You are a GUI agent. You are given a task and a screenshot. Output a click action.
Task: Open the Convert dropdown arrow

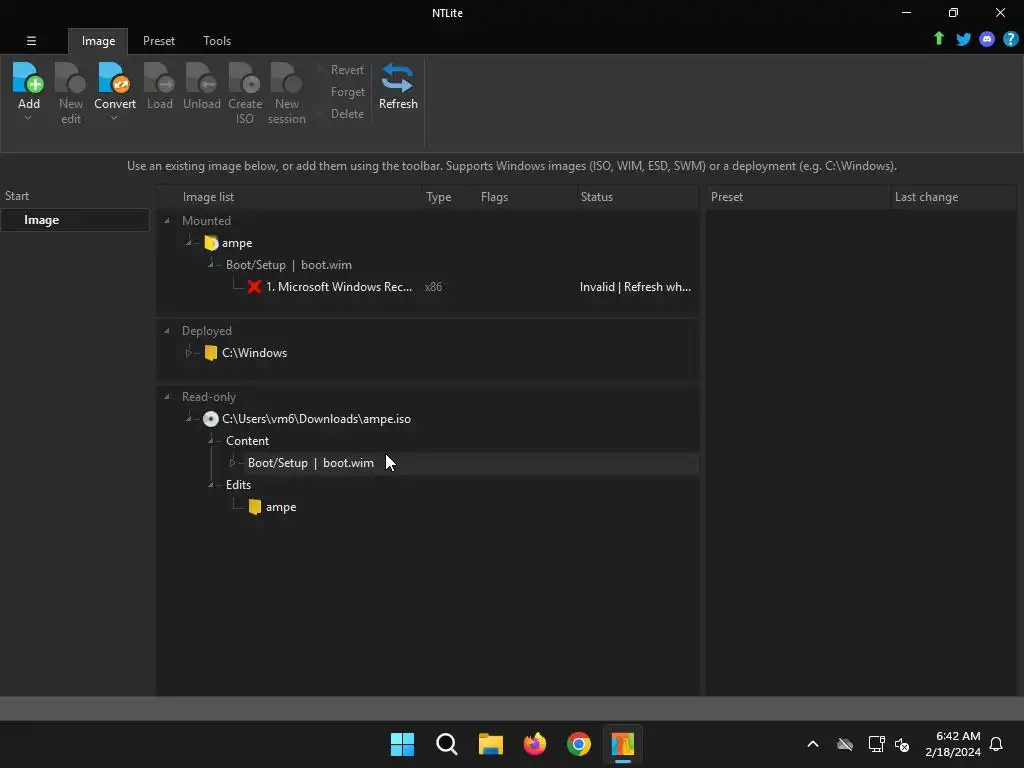click(x=114, y=118)
